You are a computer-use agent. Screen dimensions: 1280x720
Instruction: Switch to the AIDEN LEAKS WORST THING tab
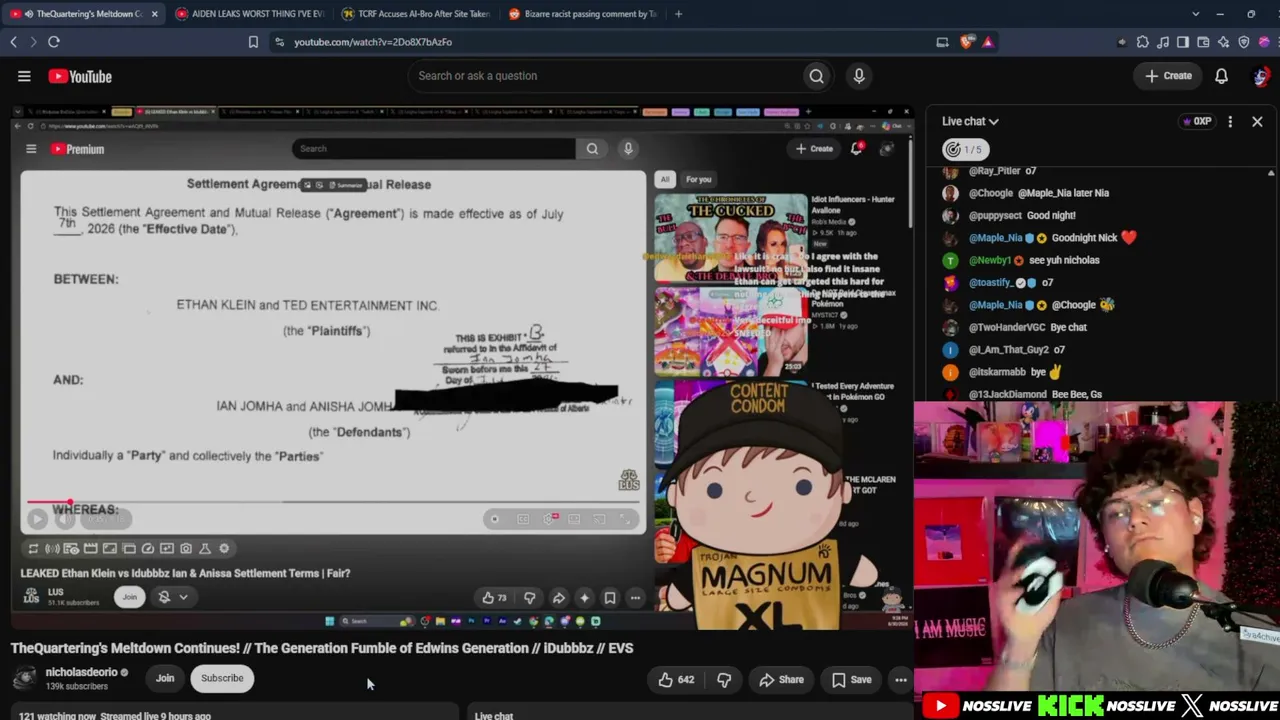click(251, 14)
